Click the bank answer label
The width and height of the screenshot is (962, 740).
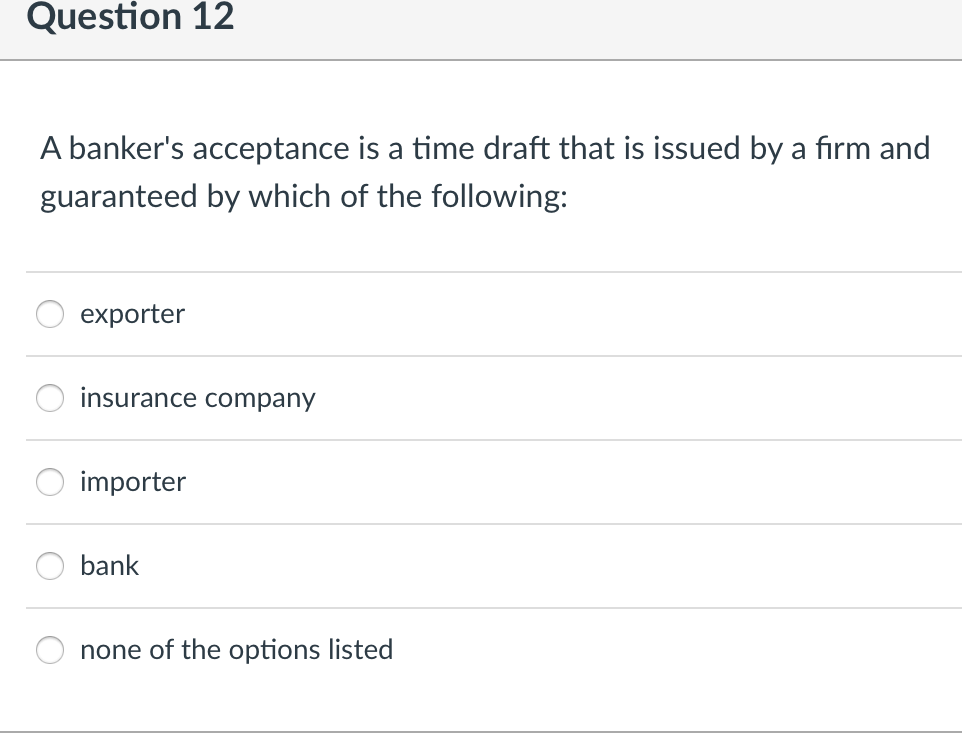click(109, 566)
